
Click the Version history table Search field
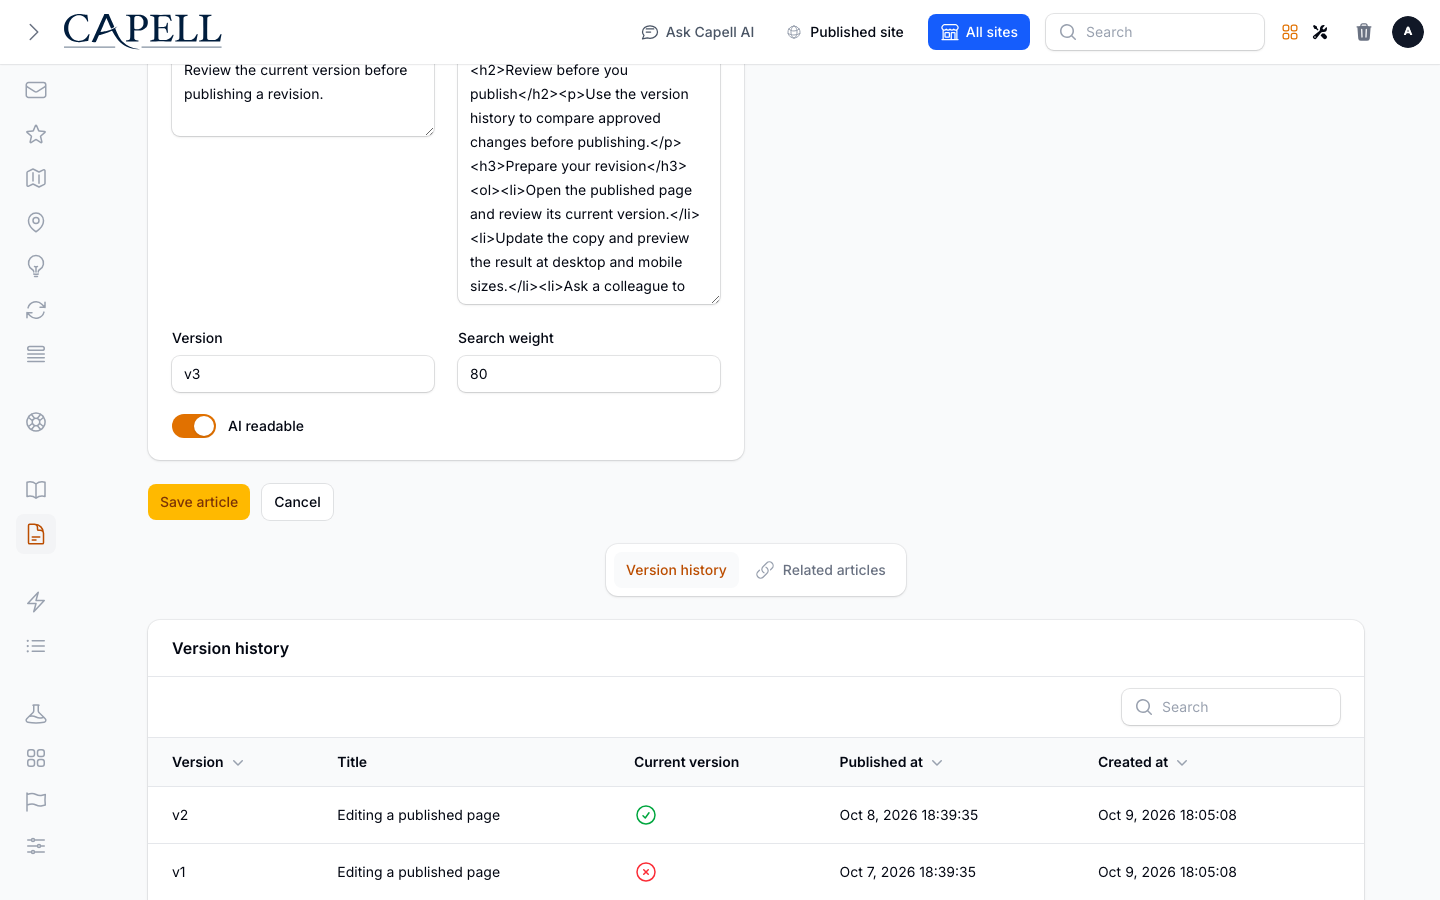1231,707
